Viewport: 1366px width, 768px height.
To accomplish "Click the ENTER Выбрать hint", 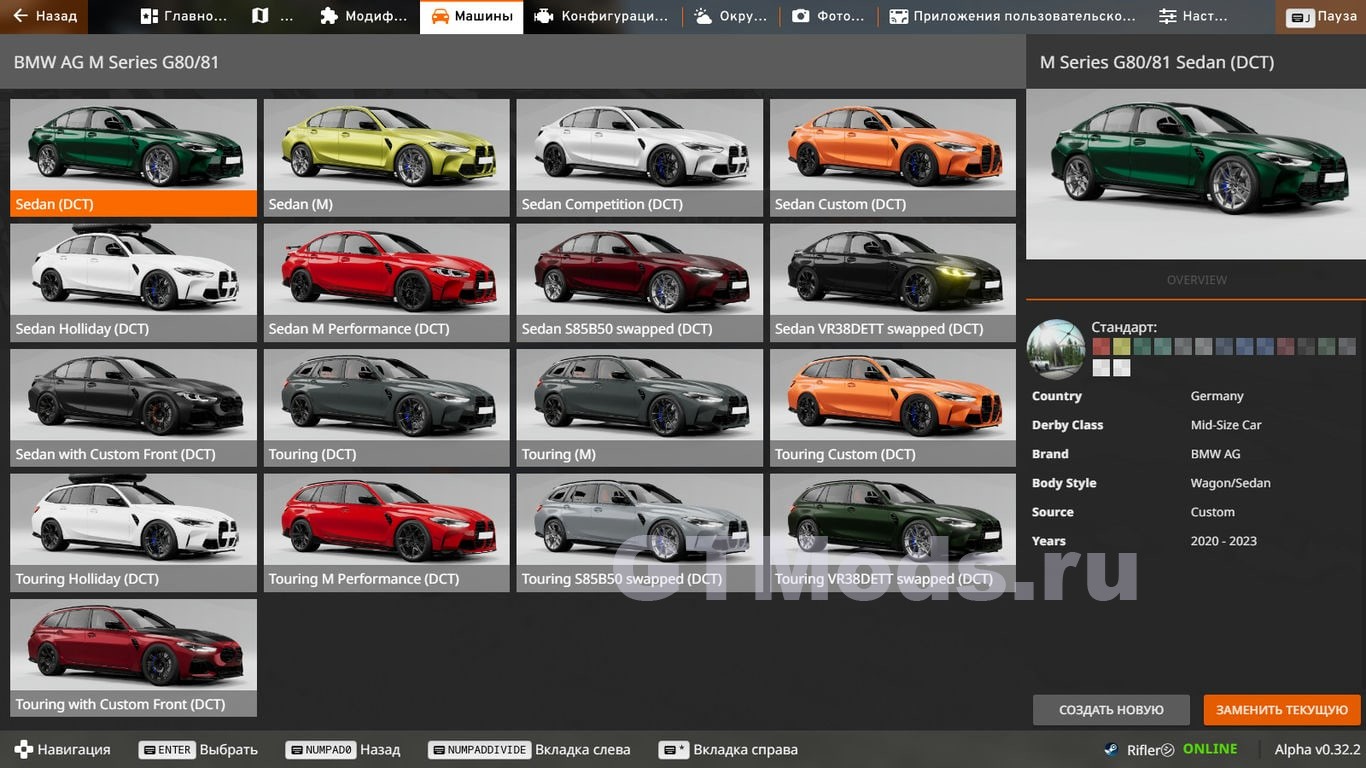I will (198, 749).
